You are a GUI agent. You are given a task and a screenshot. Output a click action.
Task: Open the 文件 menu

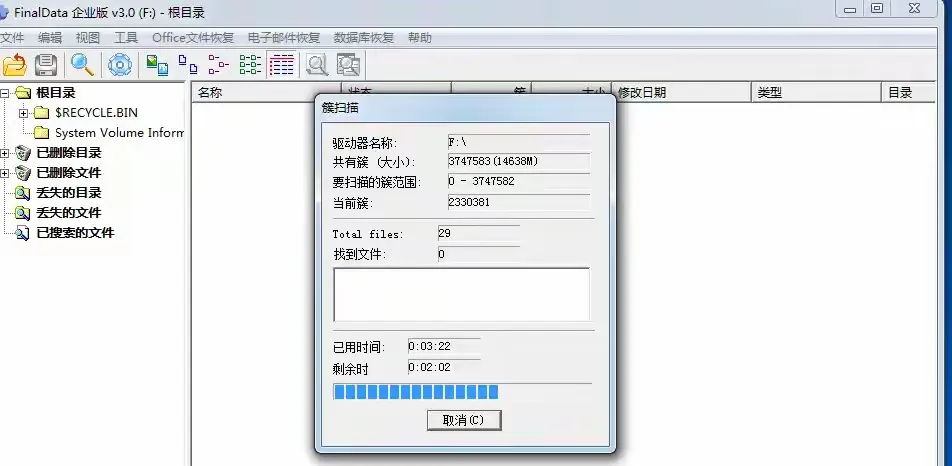click(x=12, y=38)
